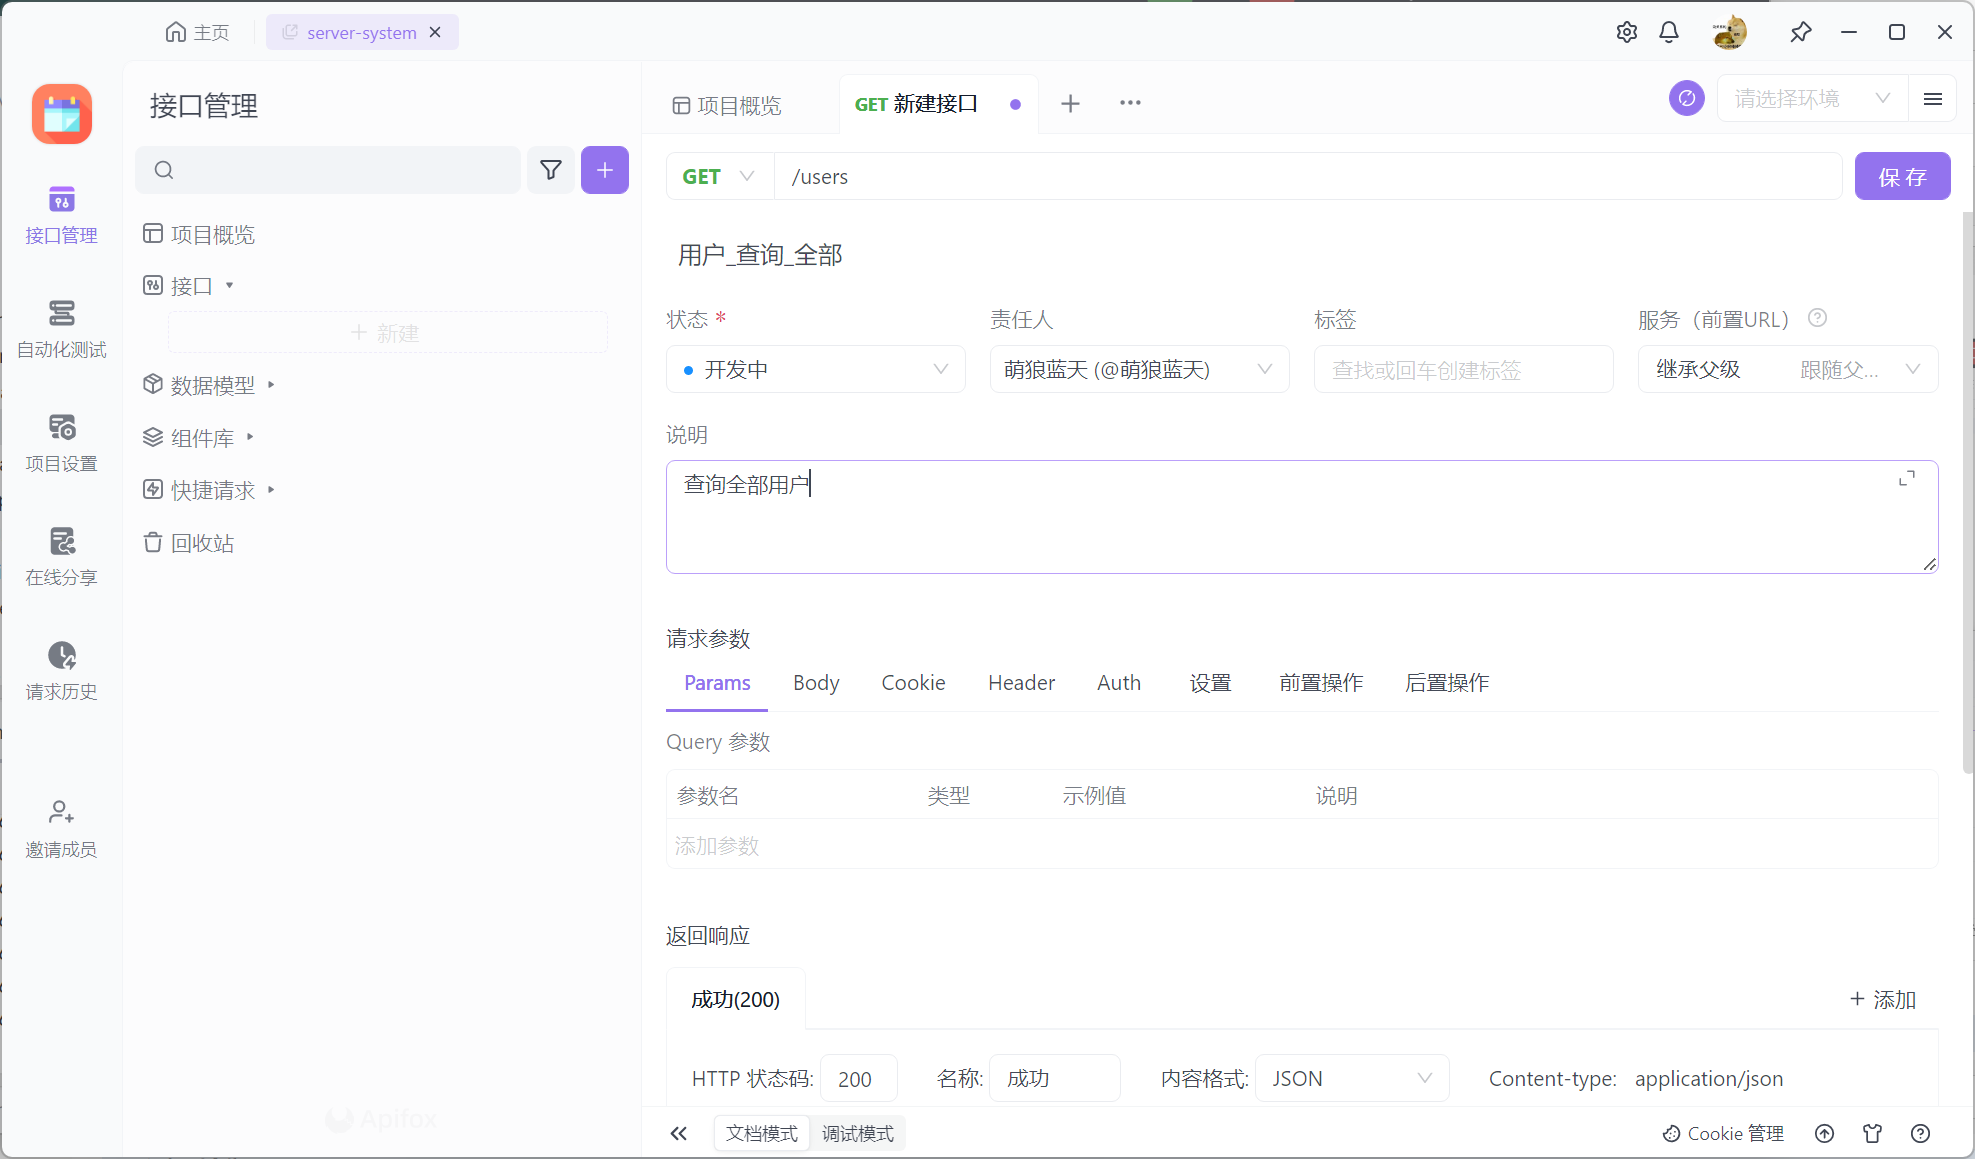
Task: Click the 名称 成功 field
Action: (1054, 1079)
